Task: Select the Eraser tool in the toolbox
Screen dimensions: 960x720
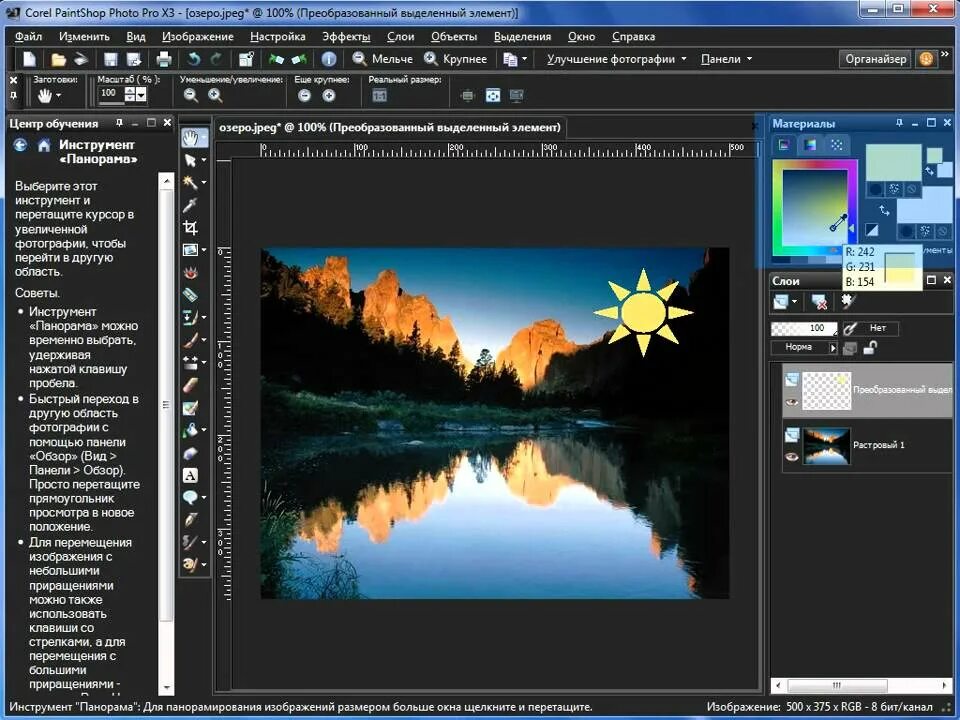Action: click(190, 385)
